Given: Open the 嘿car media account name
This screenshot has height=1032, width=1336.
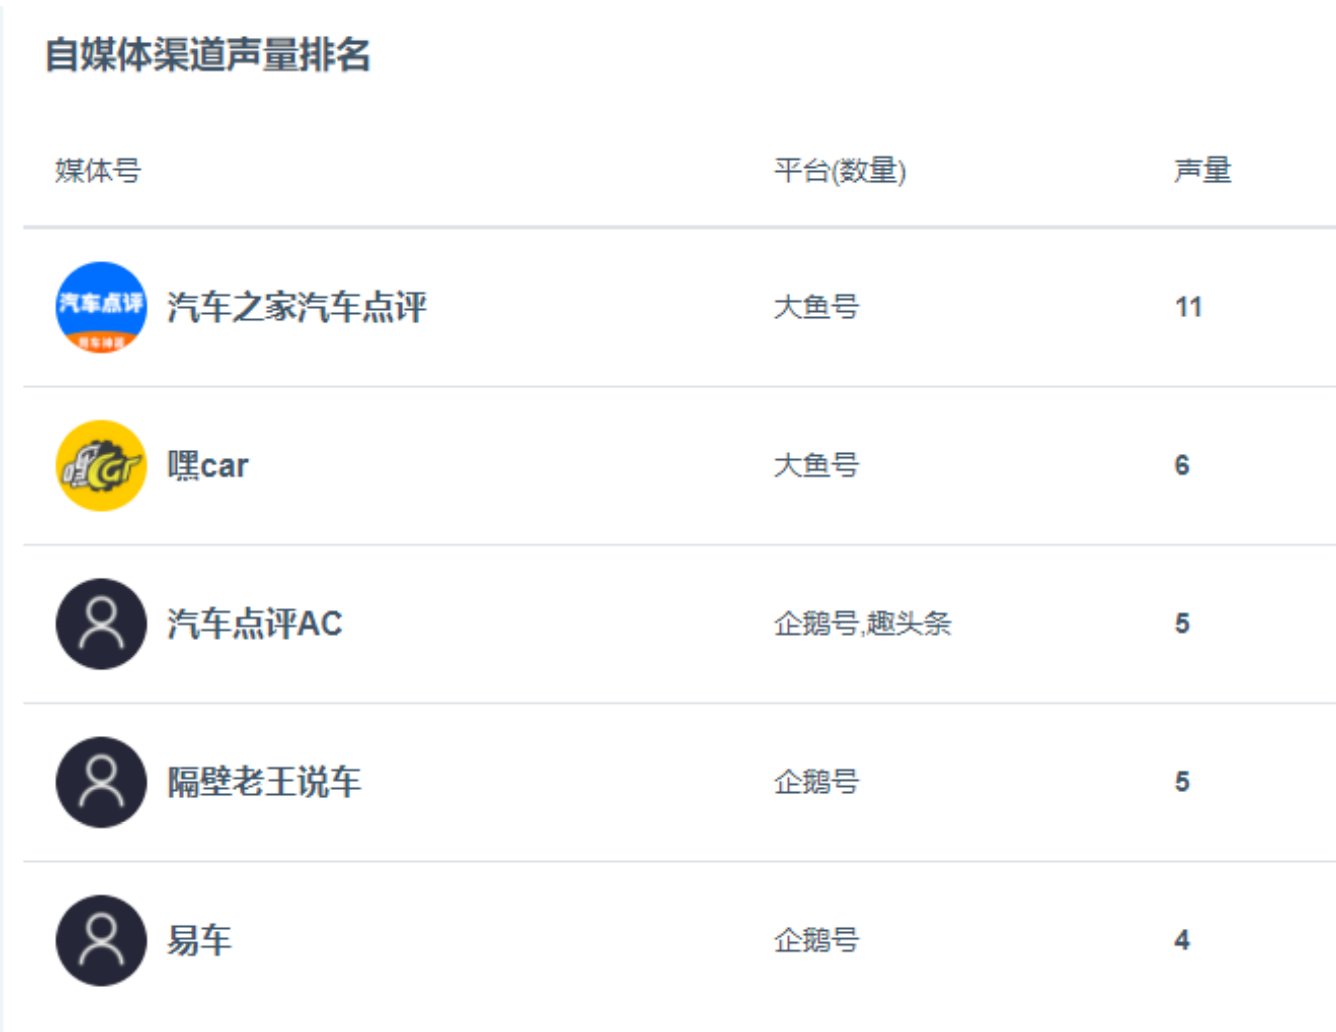Looking at the screenshot, I should 208,465.
